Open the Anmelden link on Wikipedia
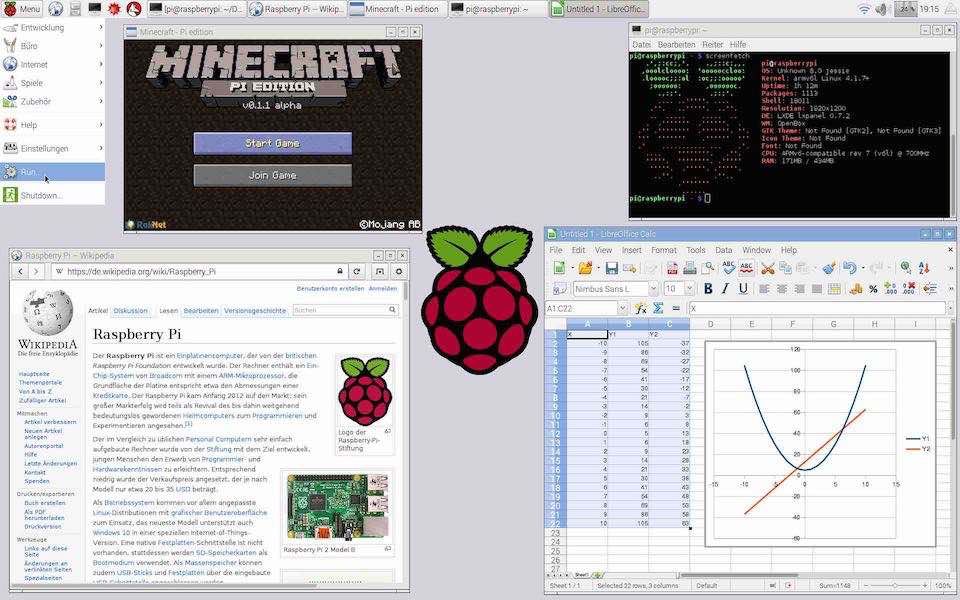This screenshot has width=960, height=600. tap(384, 289)
